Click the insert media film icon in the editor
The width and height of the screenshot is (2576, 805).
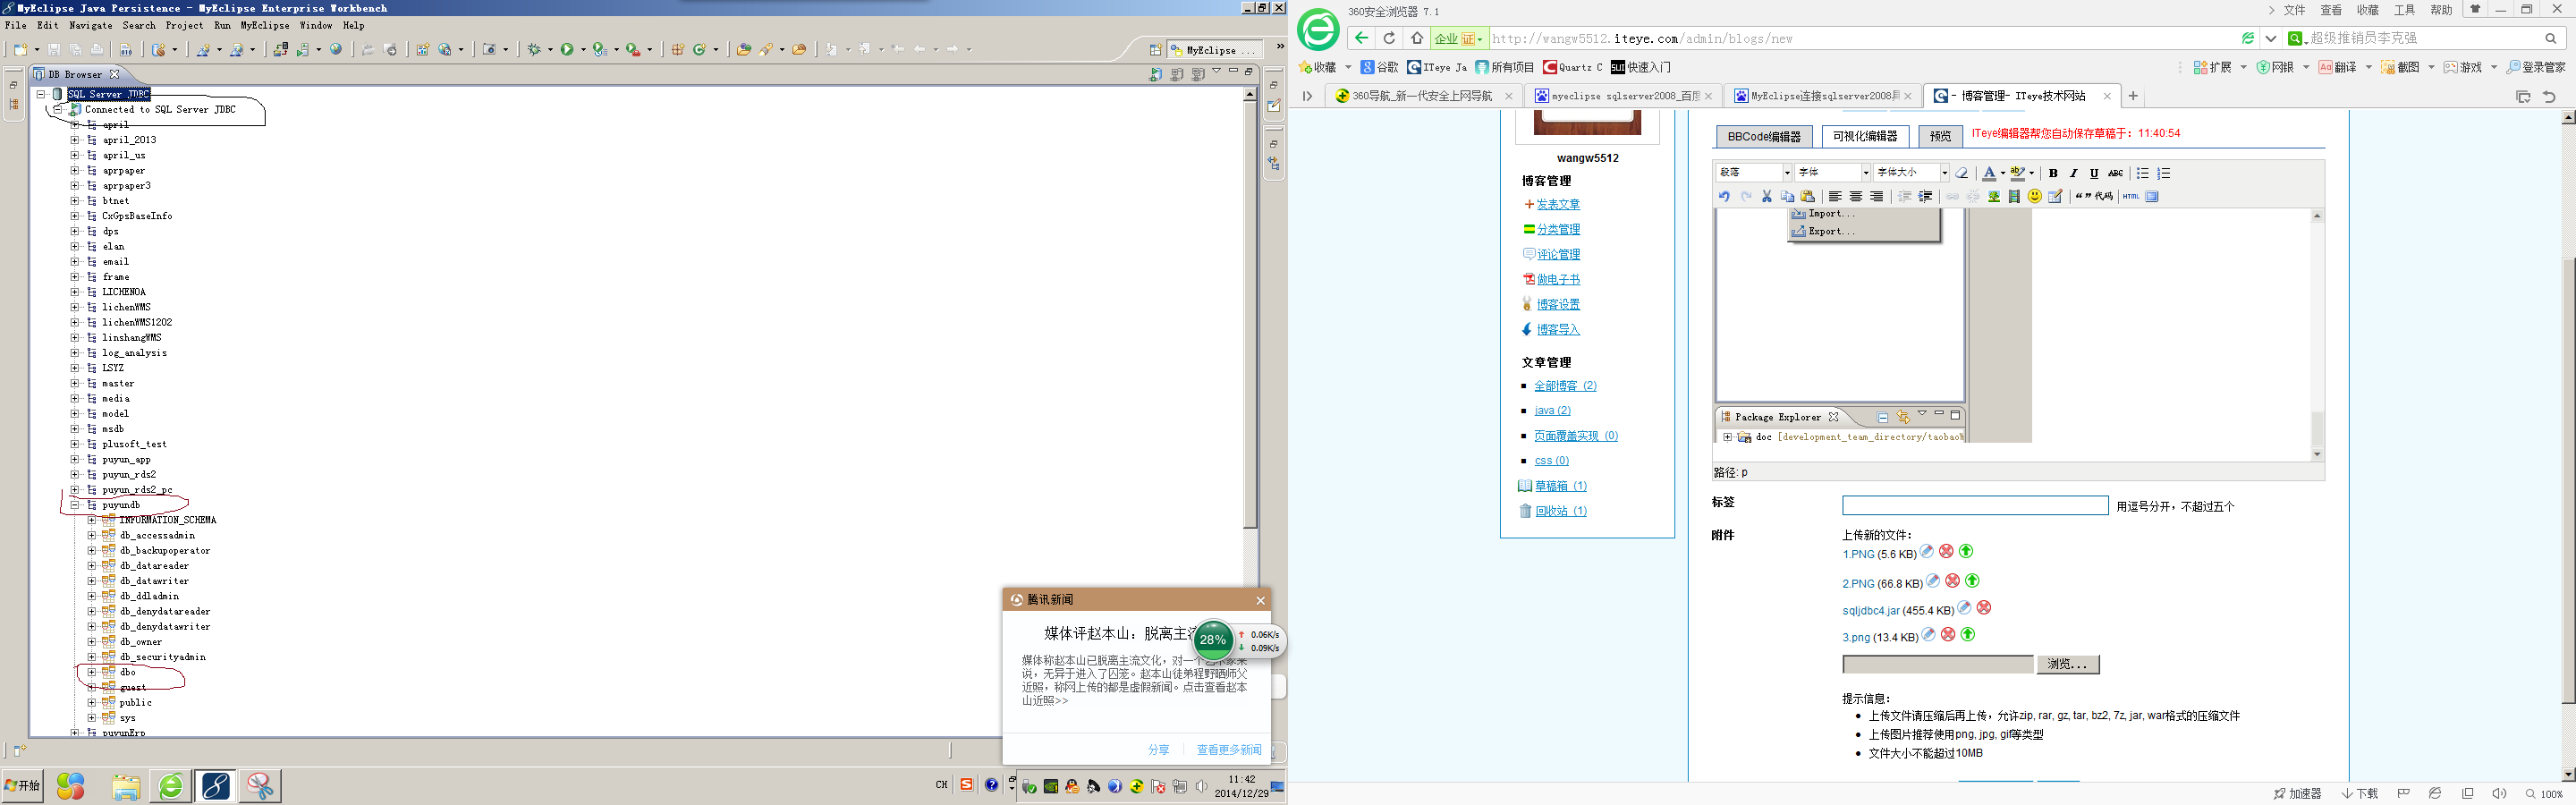(x=2014, y=196)
